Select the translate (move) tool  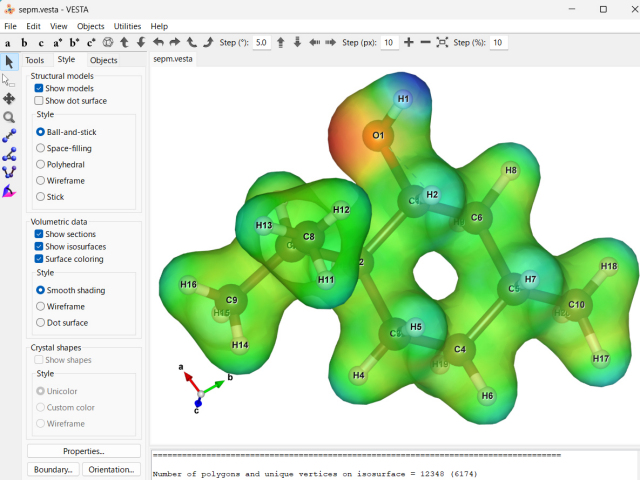[9, 99]
